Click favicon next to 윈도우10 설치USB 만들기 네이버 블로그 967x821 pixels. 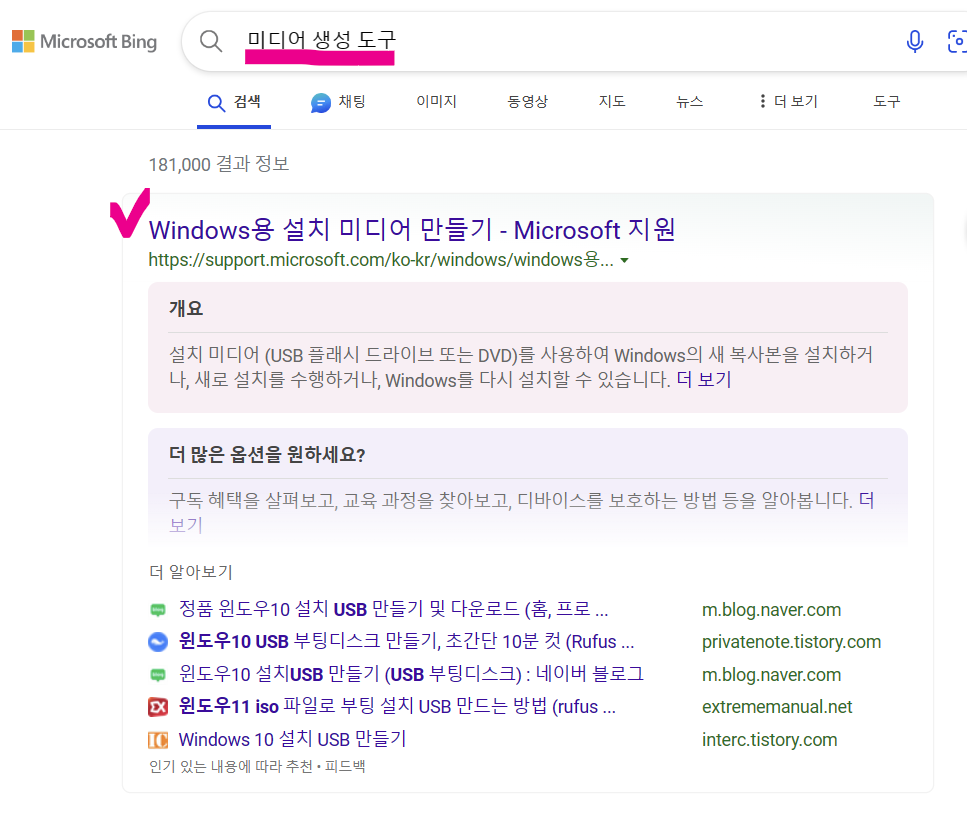(x=158, y=675)
